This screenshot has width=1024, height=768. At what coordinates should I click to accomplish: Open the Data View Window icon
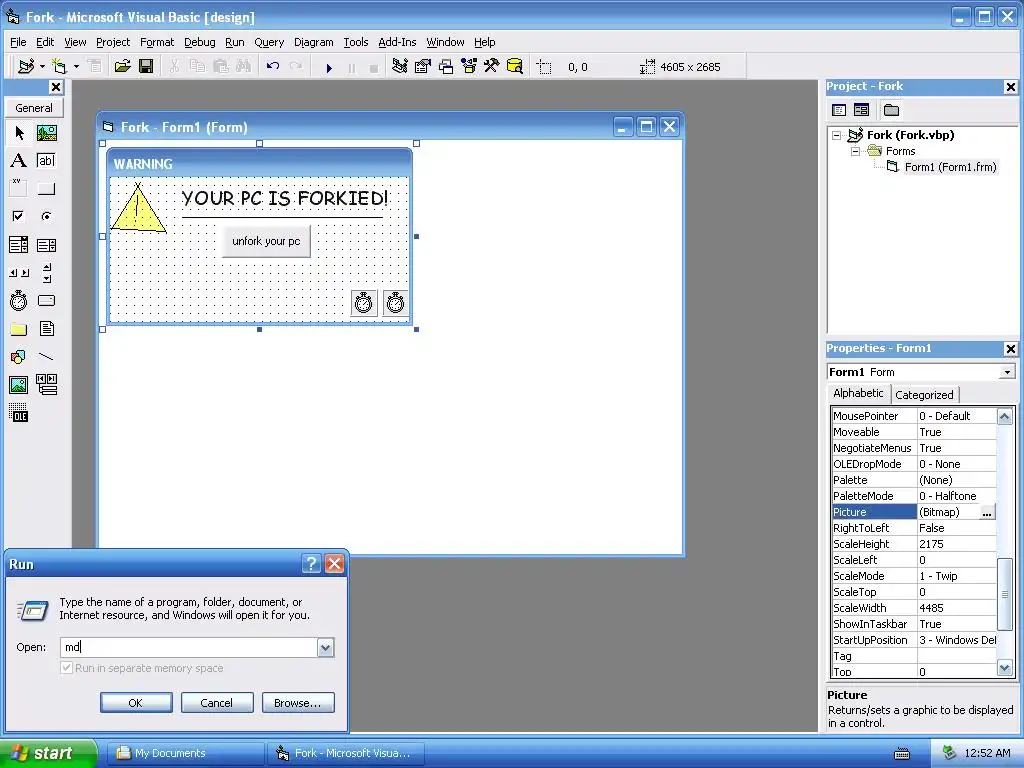(515, 66)
